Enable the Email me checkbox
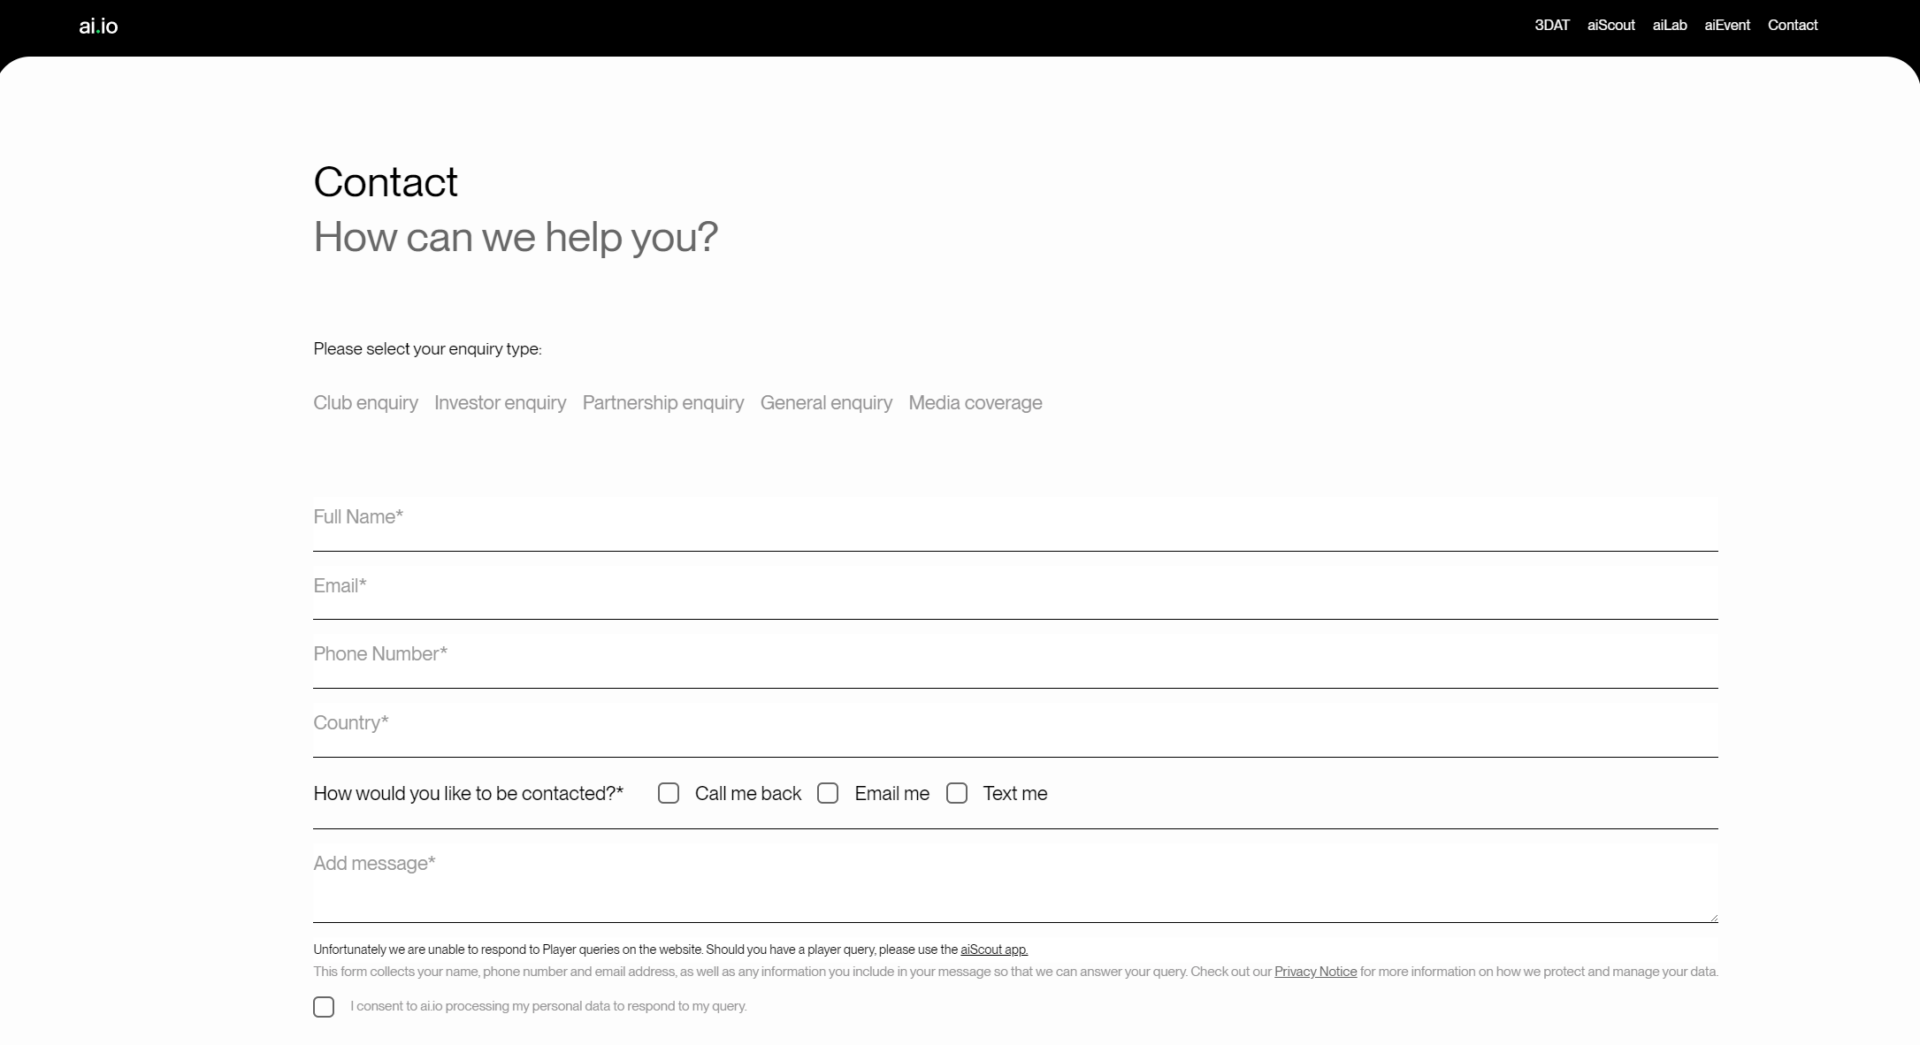This screenshot has height=1045, width=1920. point(828,793)
